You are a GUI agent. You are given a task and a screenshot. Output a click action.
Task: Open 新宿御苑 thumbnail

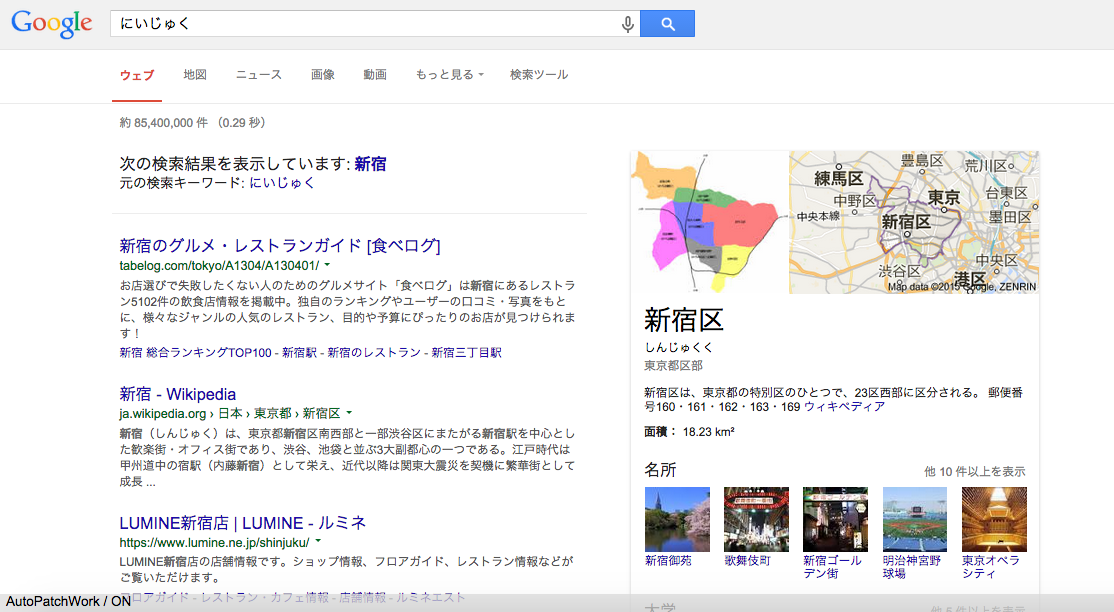pyautogui.click(x=677, y=519)
